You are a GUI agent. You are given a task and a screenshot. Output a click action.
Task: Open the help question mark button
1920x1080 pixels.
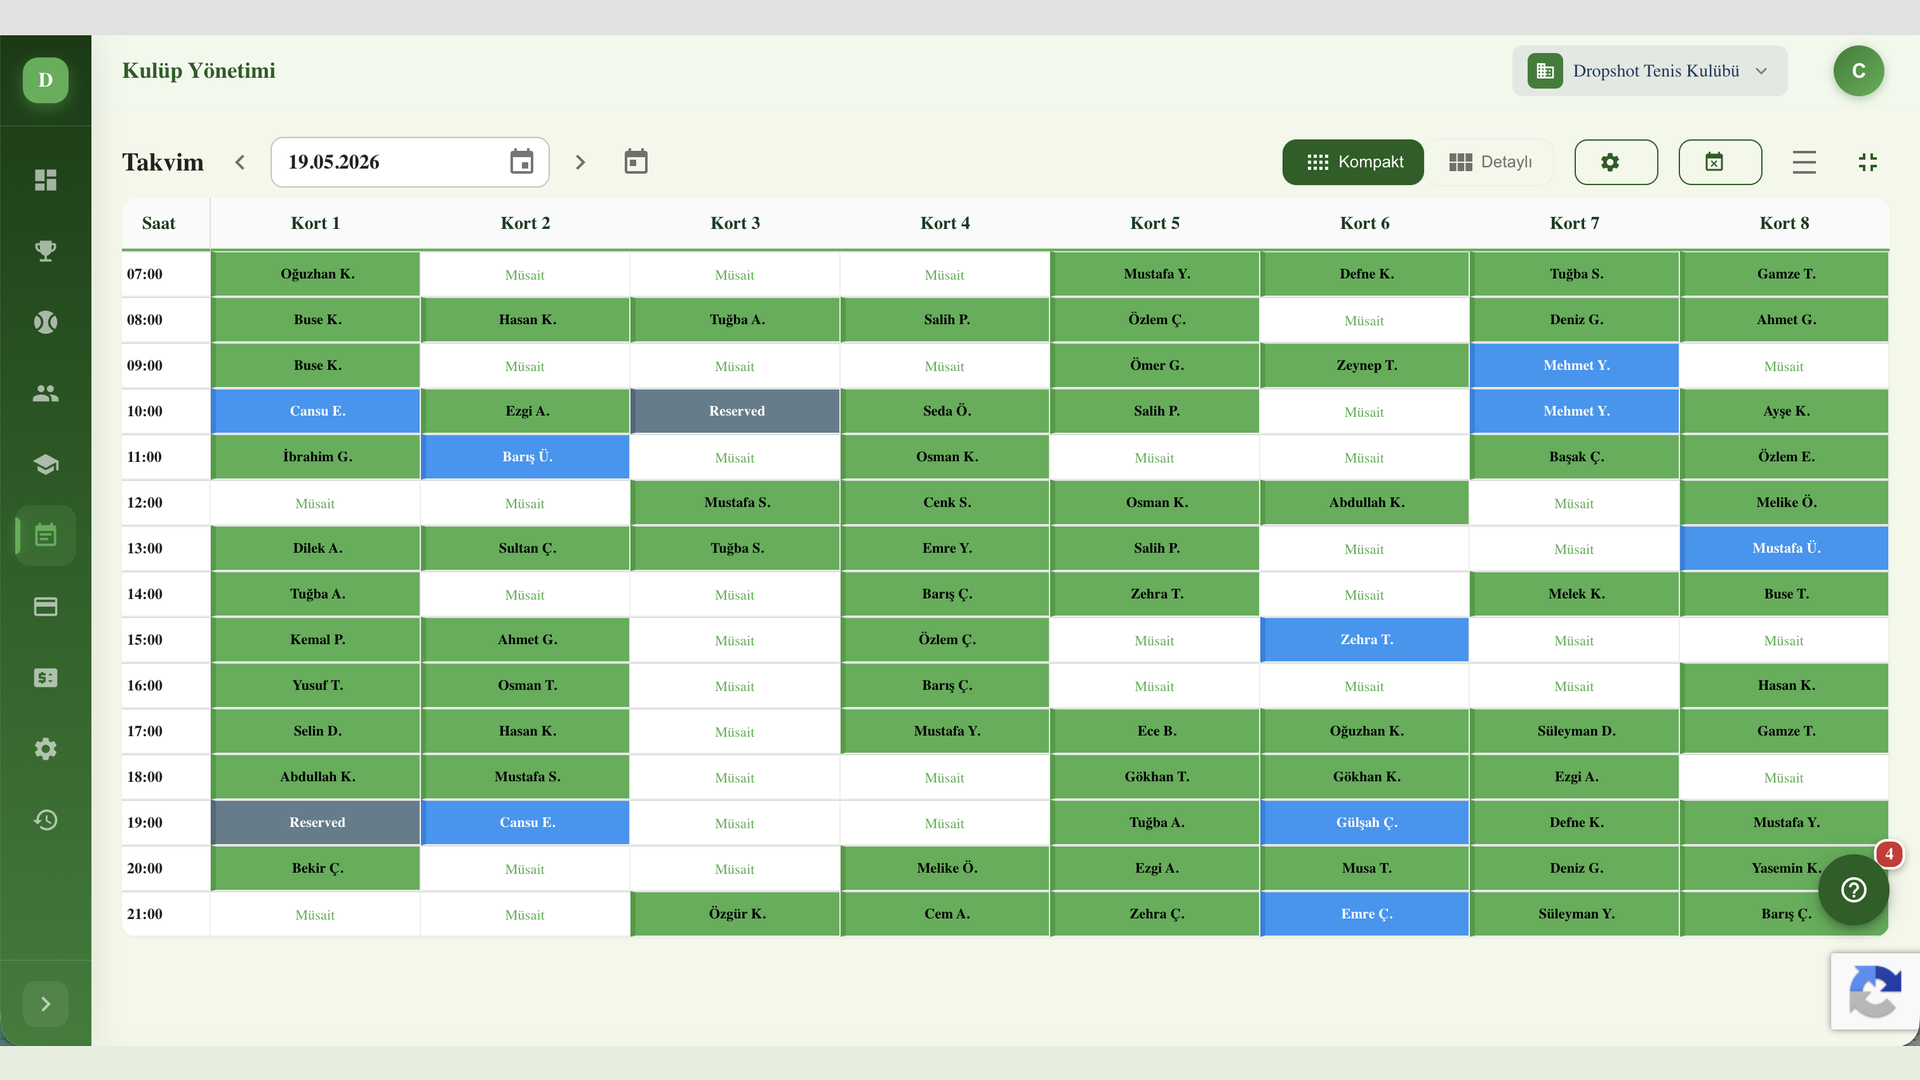(1853, 890)
